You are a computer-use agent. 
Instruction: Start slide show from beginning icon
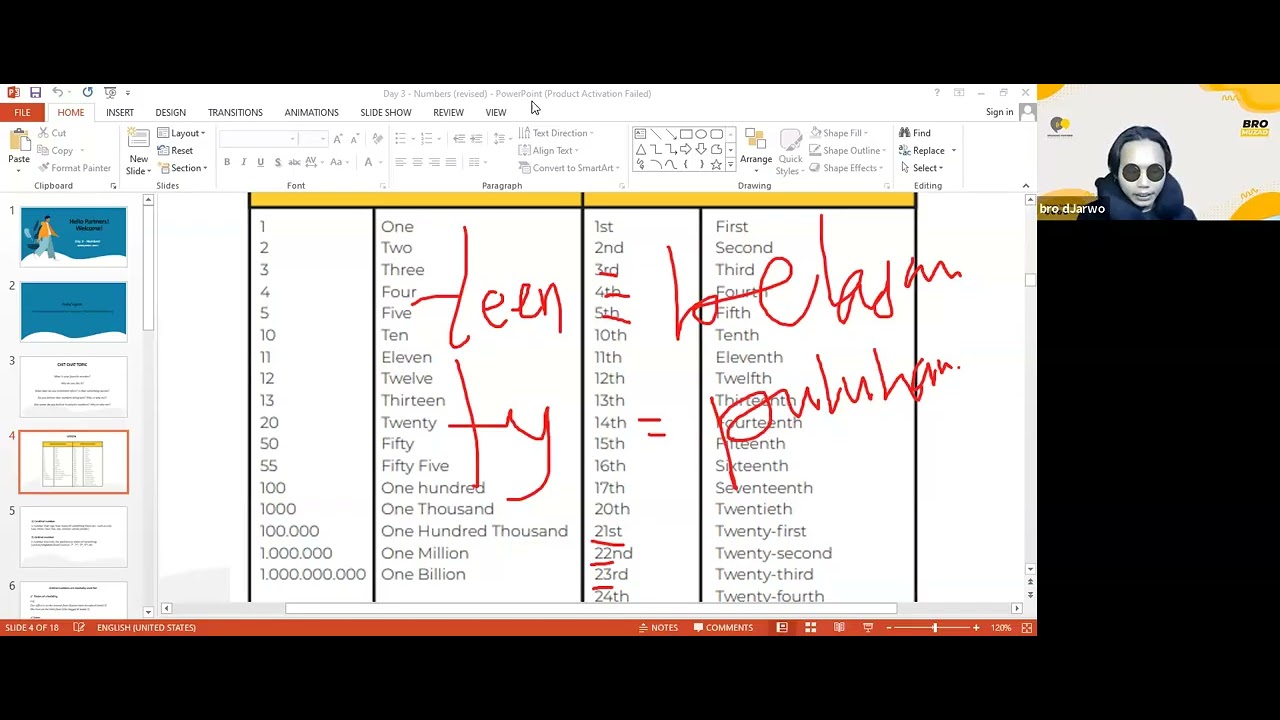click(110, 93)
